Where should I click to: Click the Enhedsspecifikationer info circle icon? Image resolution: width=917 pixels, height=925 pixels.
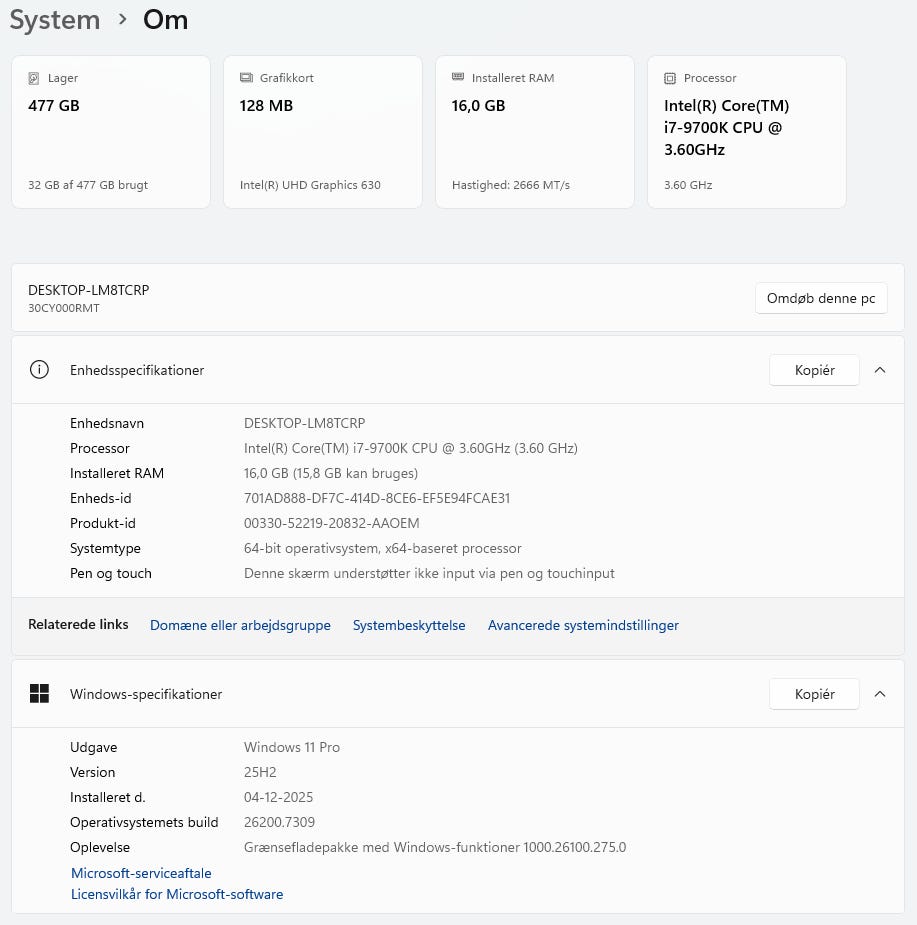[x=39, y=370]
